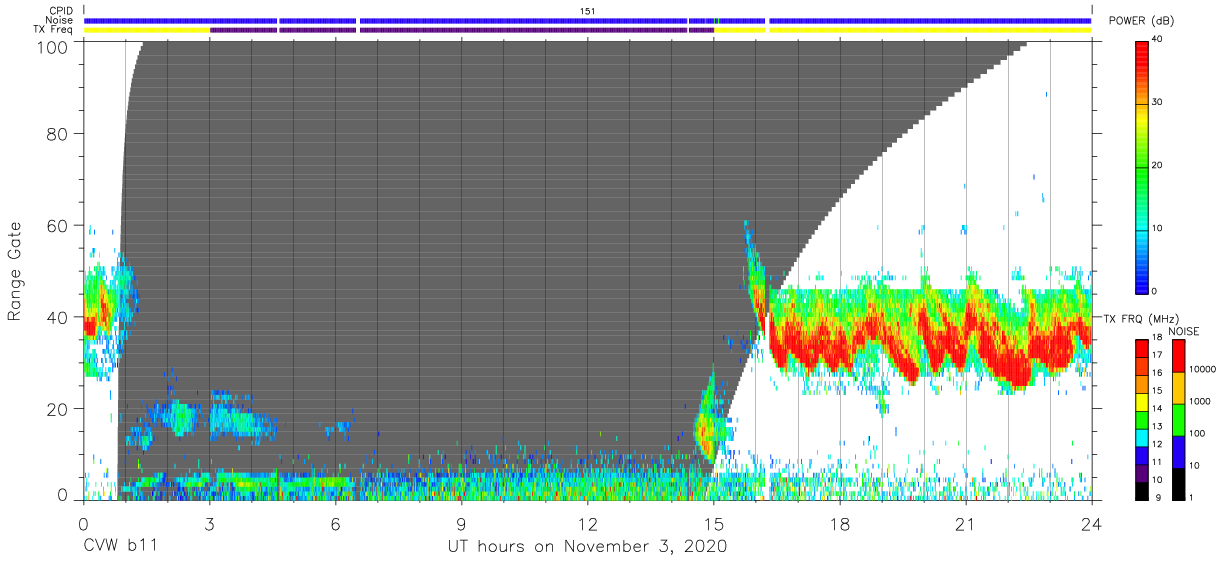The width and height of the screenshot is (1228, 567).
Task: Select the 'Noise' row label at top left
Action: point(62,20)
